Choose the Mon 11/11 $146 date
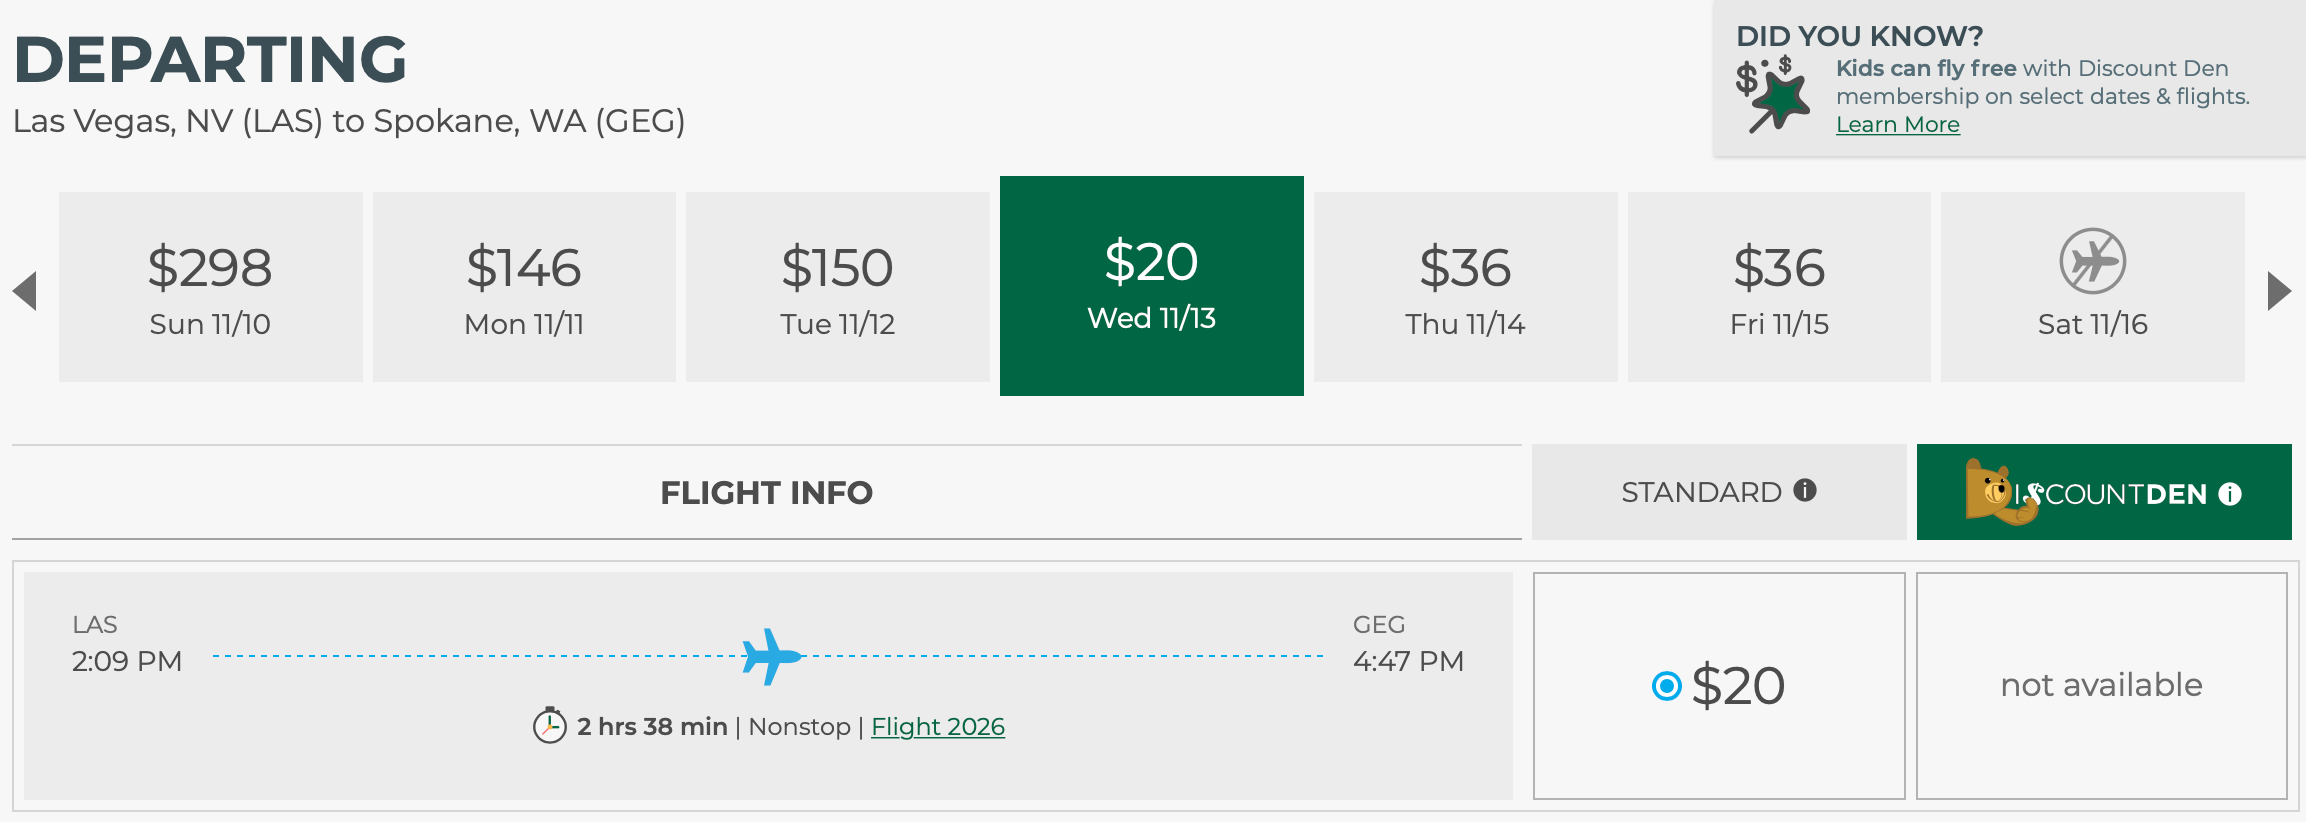The image size is (2306, 822). (524, 287)
